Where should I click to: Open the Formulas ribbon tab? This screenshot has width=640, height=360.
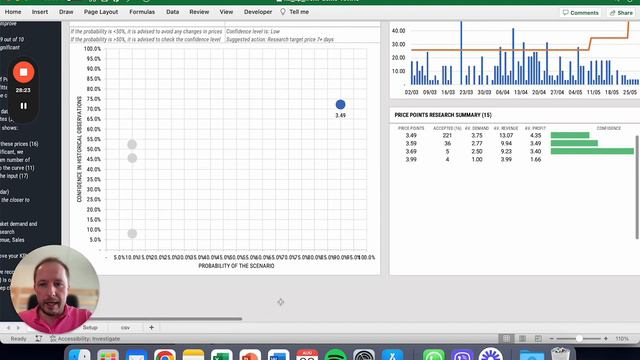pos(142,12)
